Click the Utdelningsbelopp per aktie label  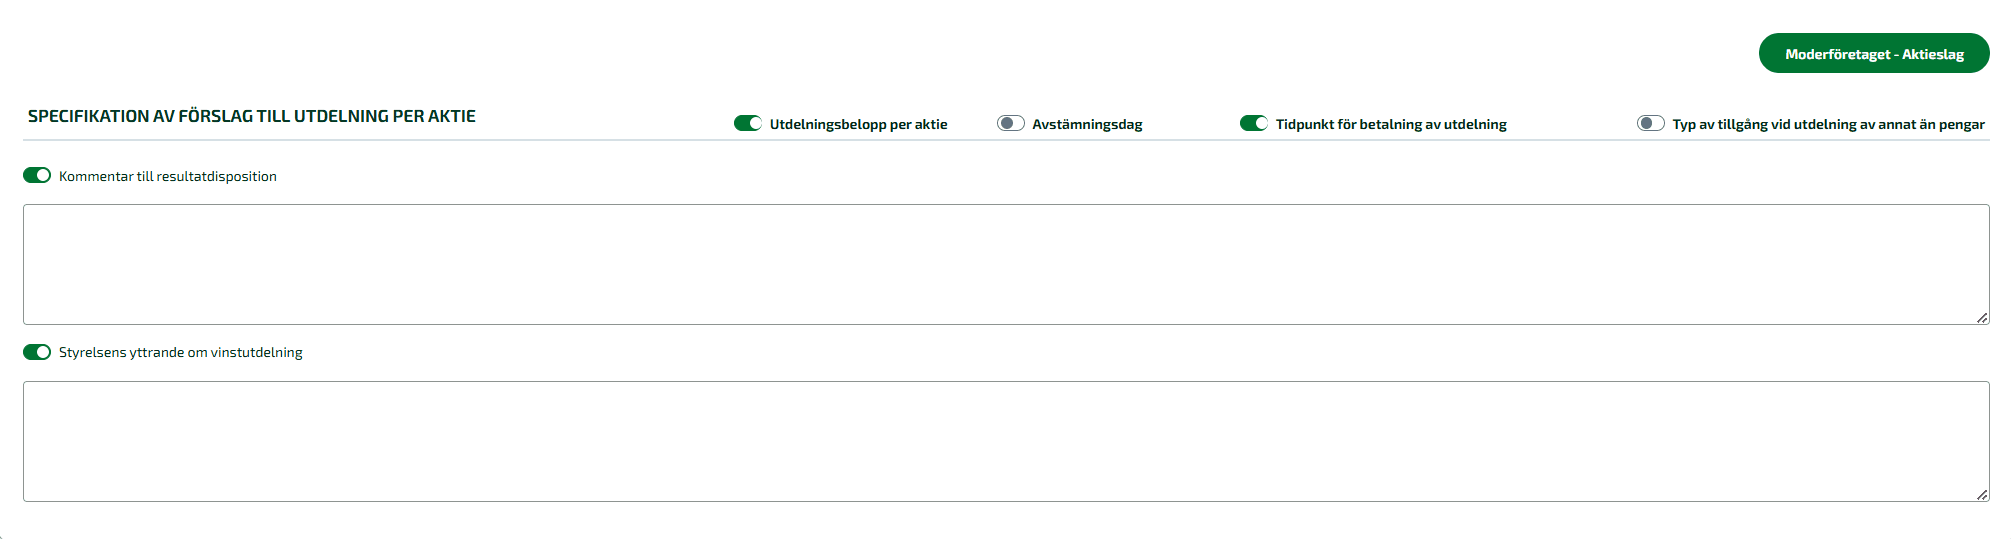pyautogui.click(x=859, y=124)
